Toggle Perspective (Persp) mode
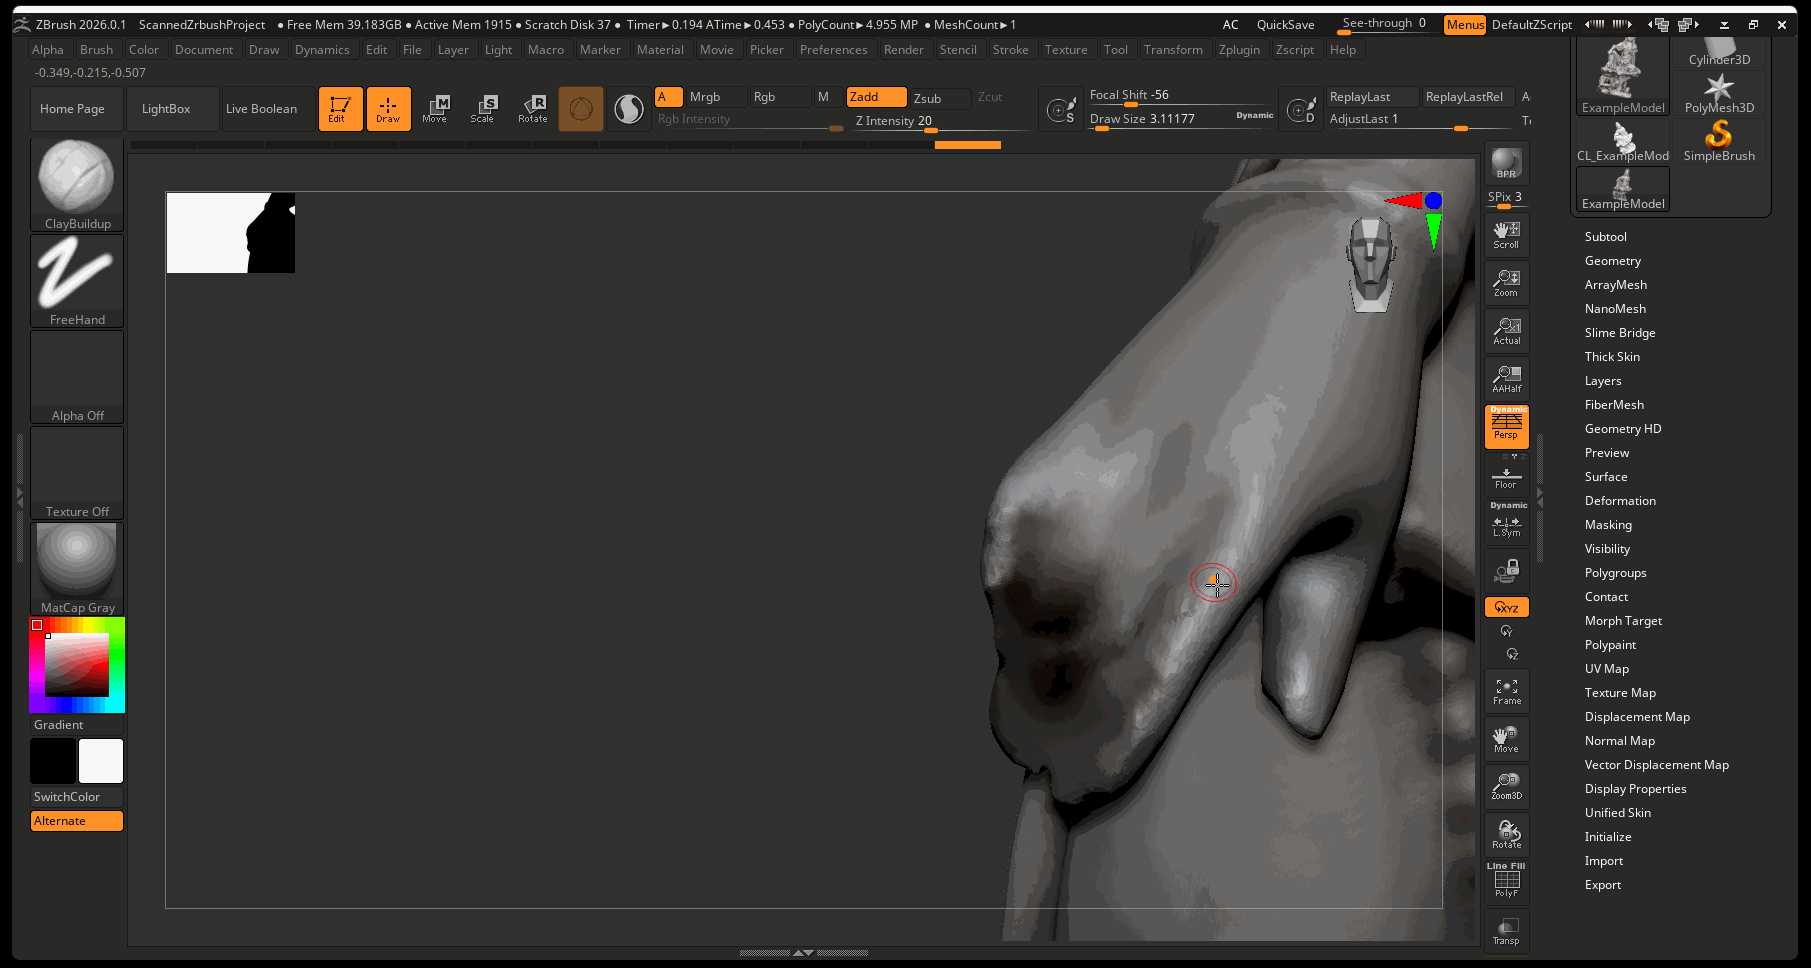Image resolution: width=1811 pixels, height=968 pixels. [x=1506, y=427]
